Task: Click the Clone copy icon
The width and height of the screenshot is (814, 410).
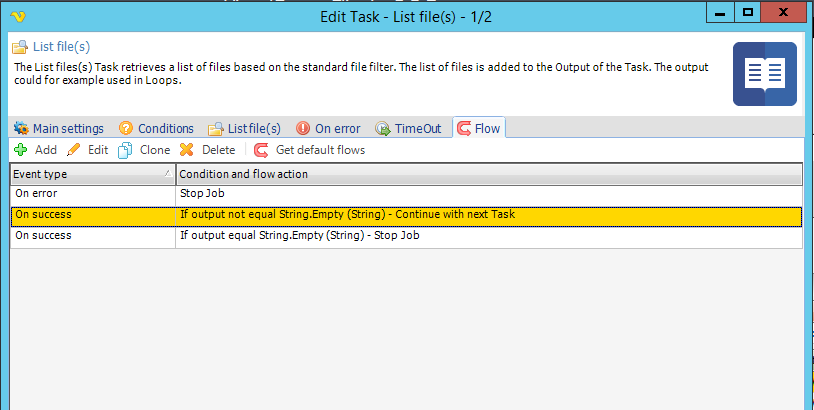Action: coord(125,150)
